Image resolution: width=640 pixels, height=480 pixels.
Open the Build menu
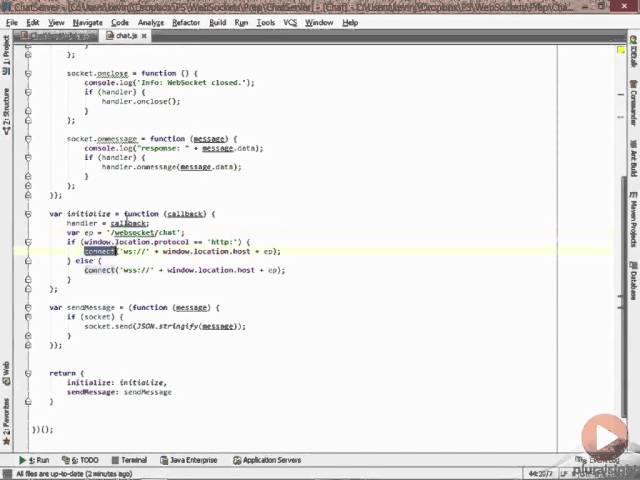(x=218, y=23)
